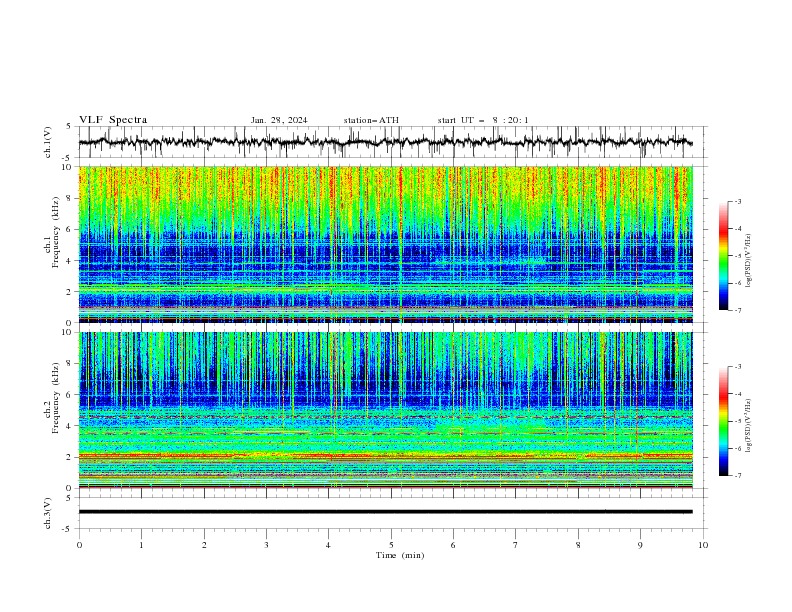Click the ch.2 spectrogram panel
792x612 pixels.
(385, 410)
